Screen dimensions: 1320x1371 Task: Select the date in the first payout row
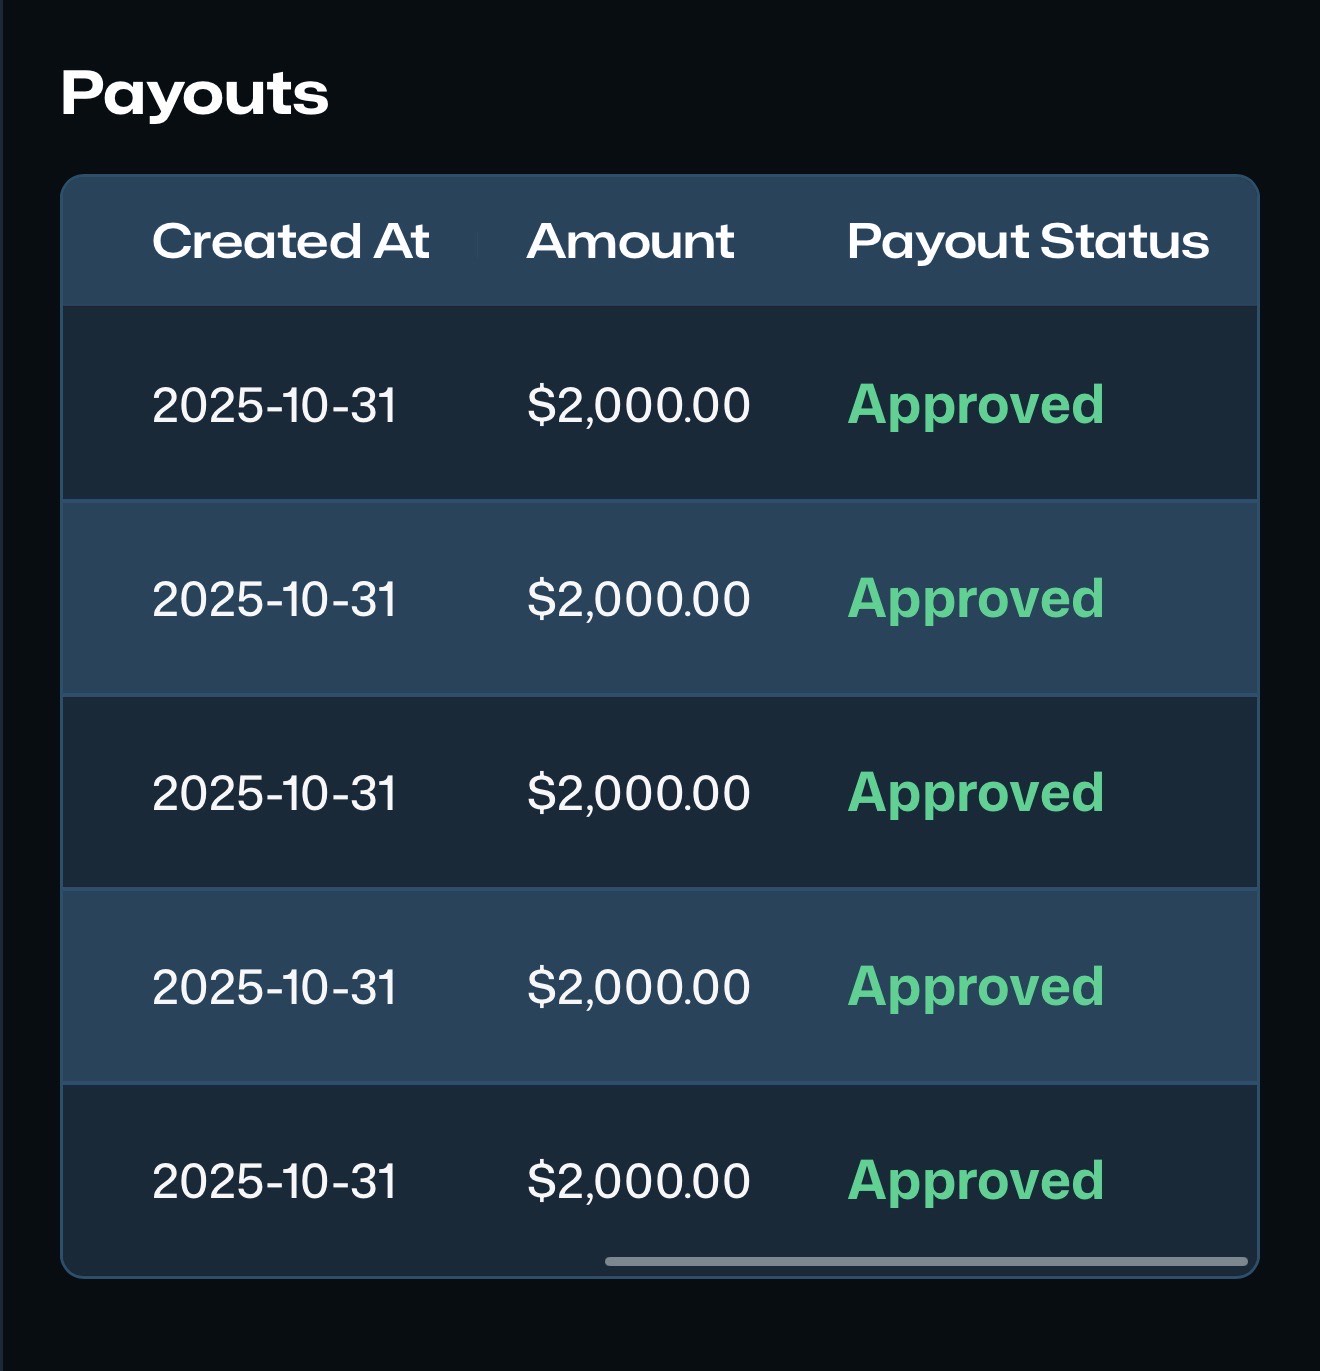(275, 405)
